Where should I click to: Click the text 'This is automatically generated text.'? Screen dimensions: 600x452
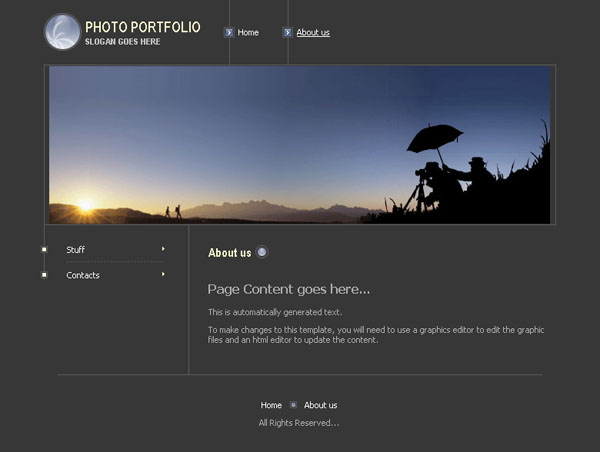point(275,312)
